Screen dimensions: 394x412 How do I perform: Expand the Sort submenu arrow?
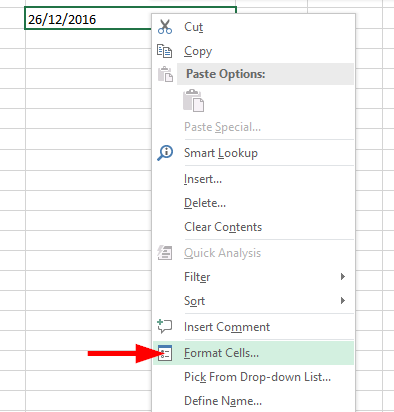[x=343, y=301]
